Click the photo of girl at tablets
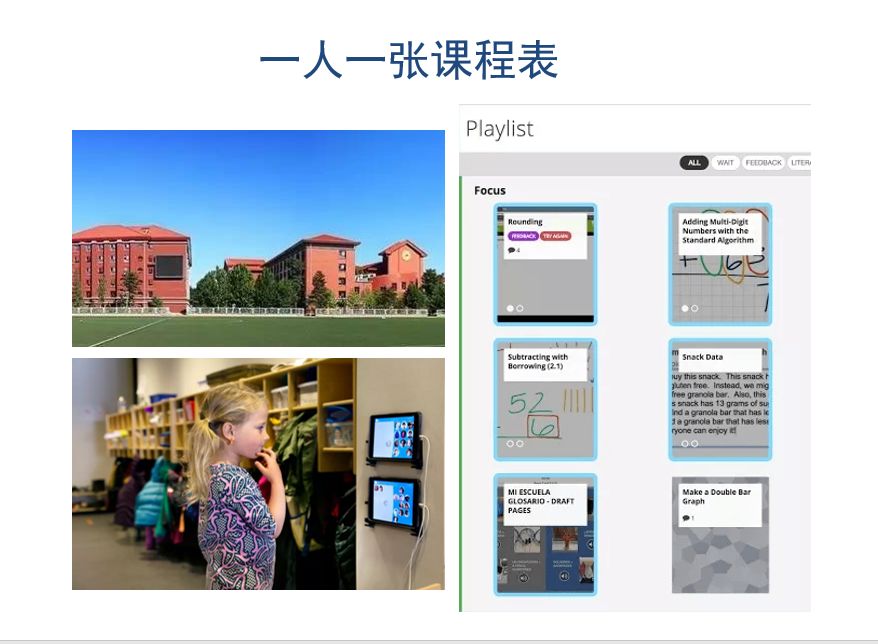 click(x=259, y=474)
